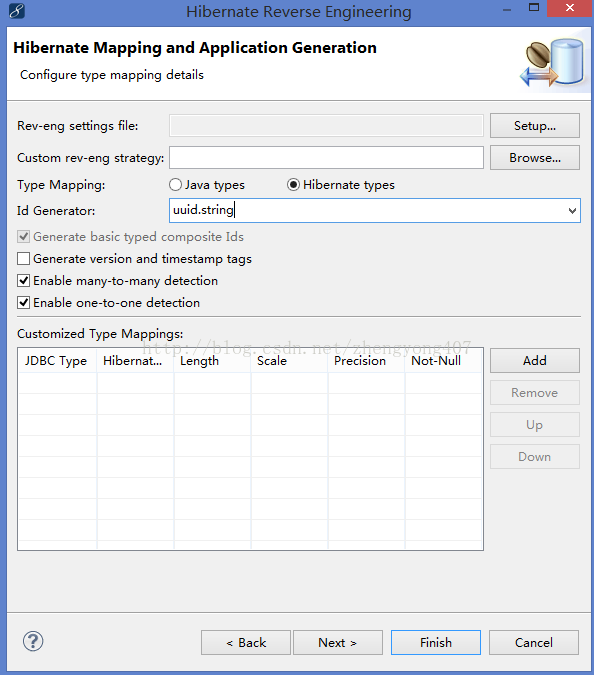Open the Id Generator dropdown arrow

tap(572, 211)
